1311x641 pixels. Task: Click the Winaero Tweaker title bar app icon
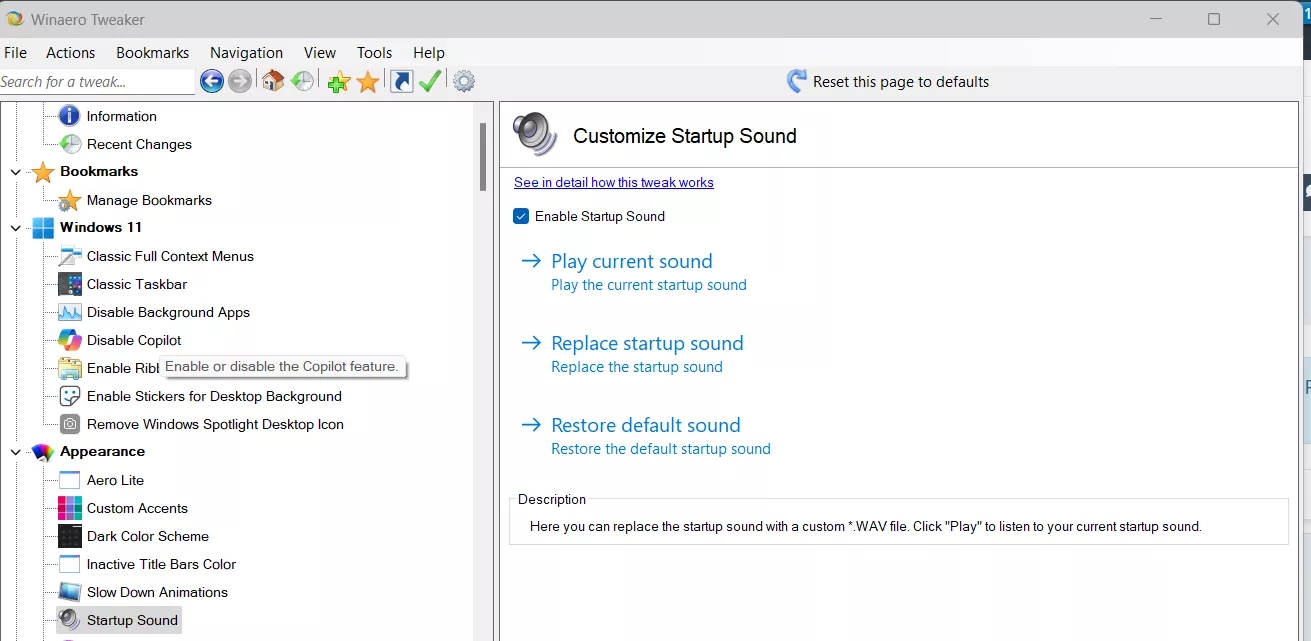point(15,19)
